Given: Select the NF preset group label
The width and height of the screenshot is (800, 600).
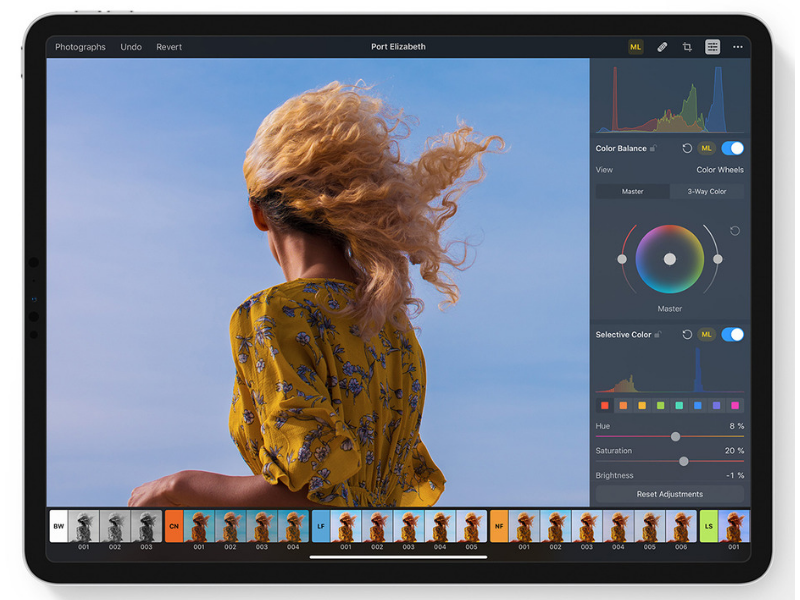Looking at the screenshot, I should click(x=499, y=526).
